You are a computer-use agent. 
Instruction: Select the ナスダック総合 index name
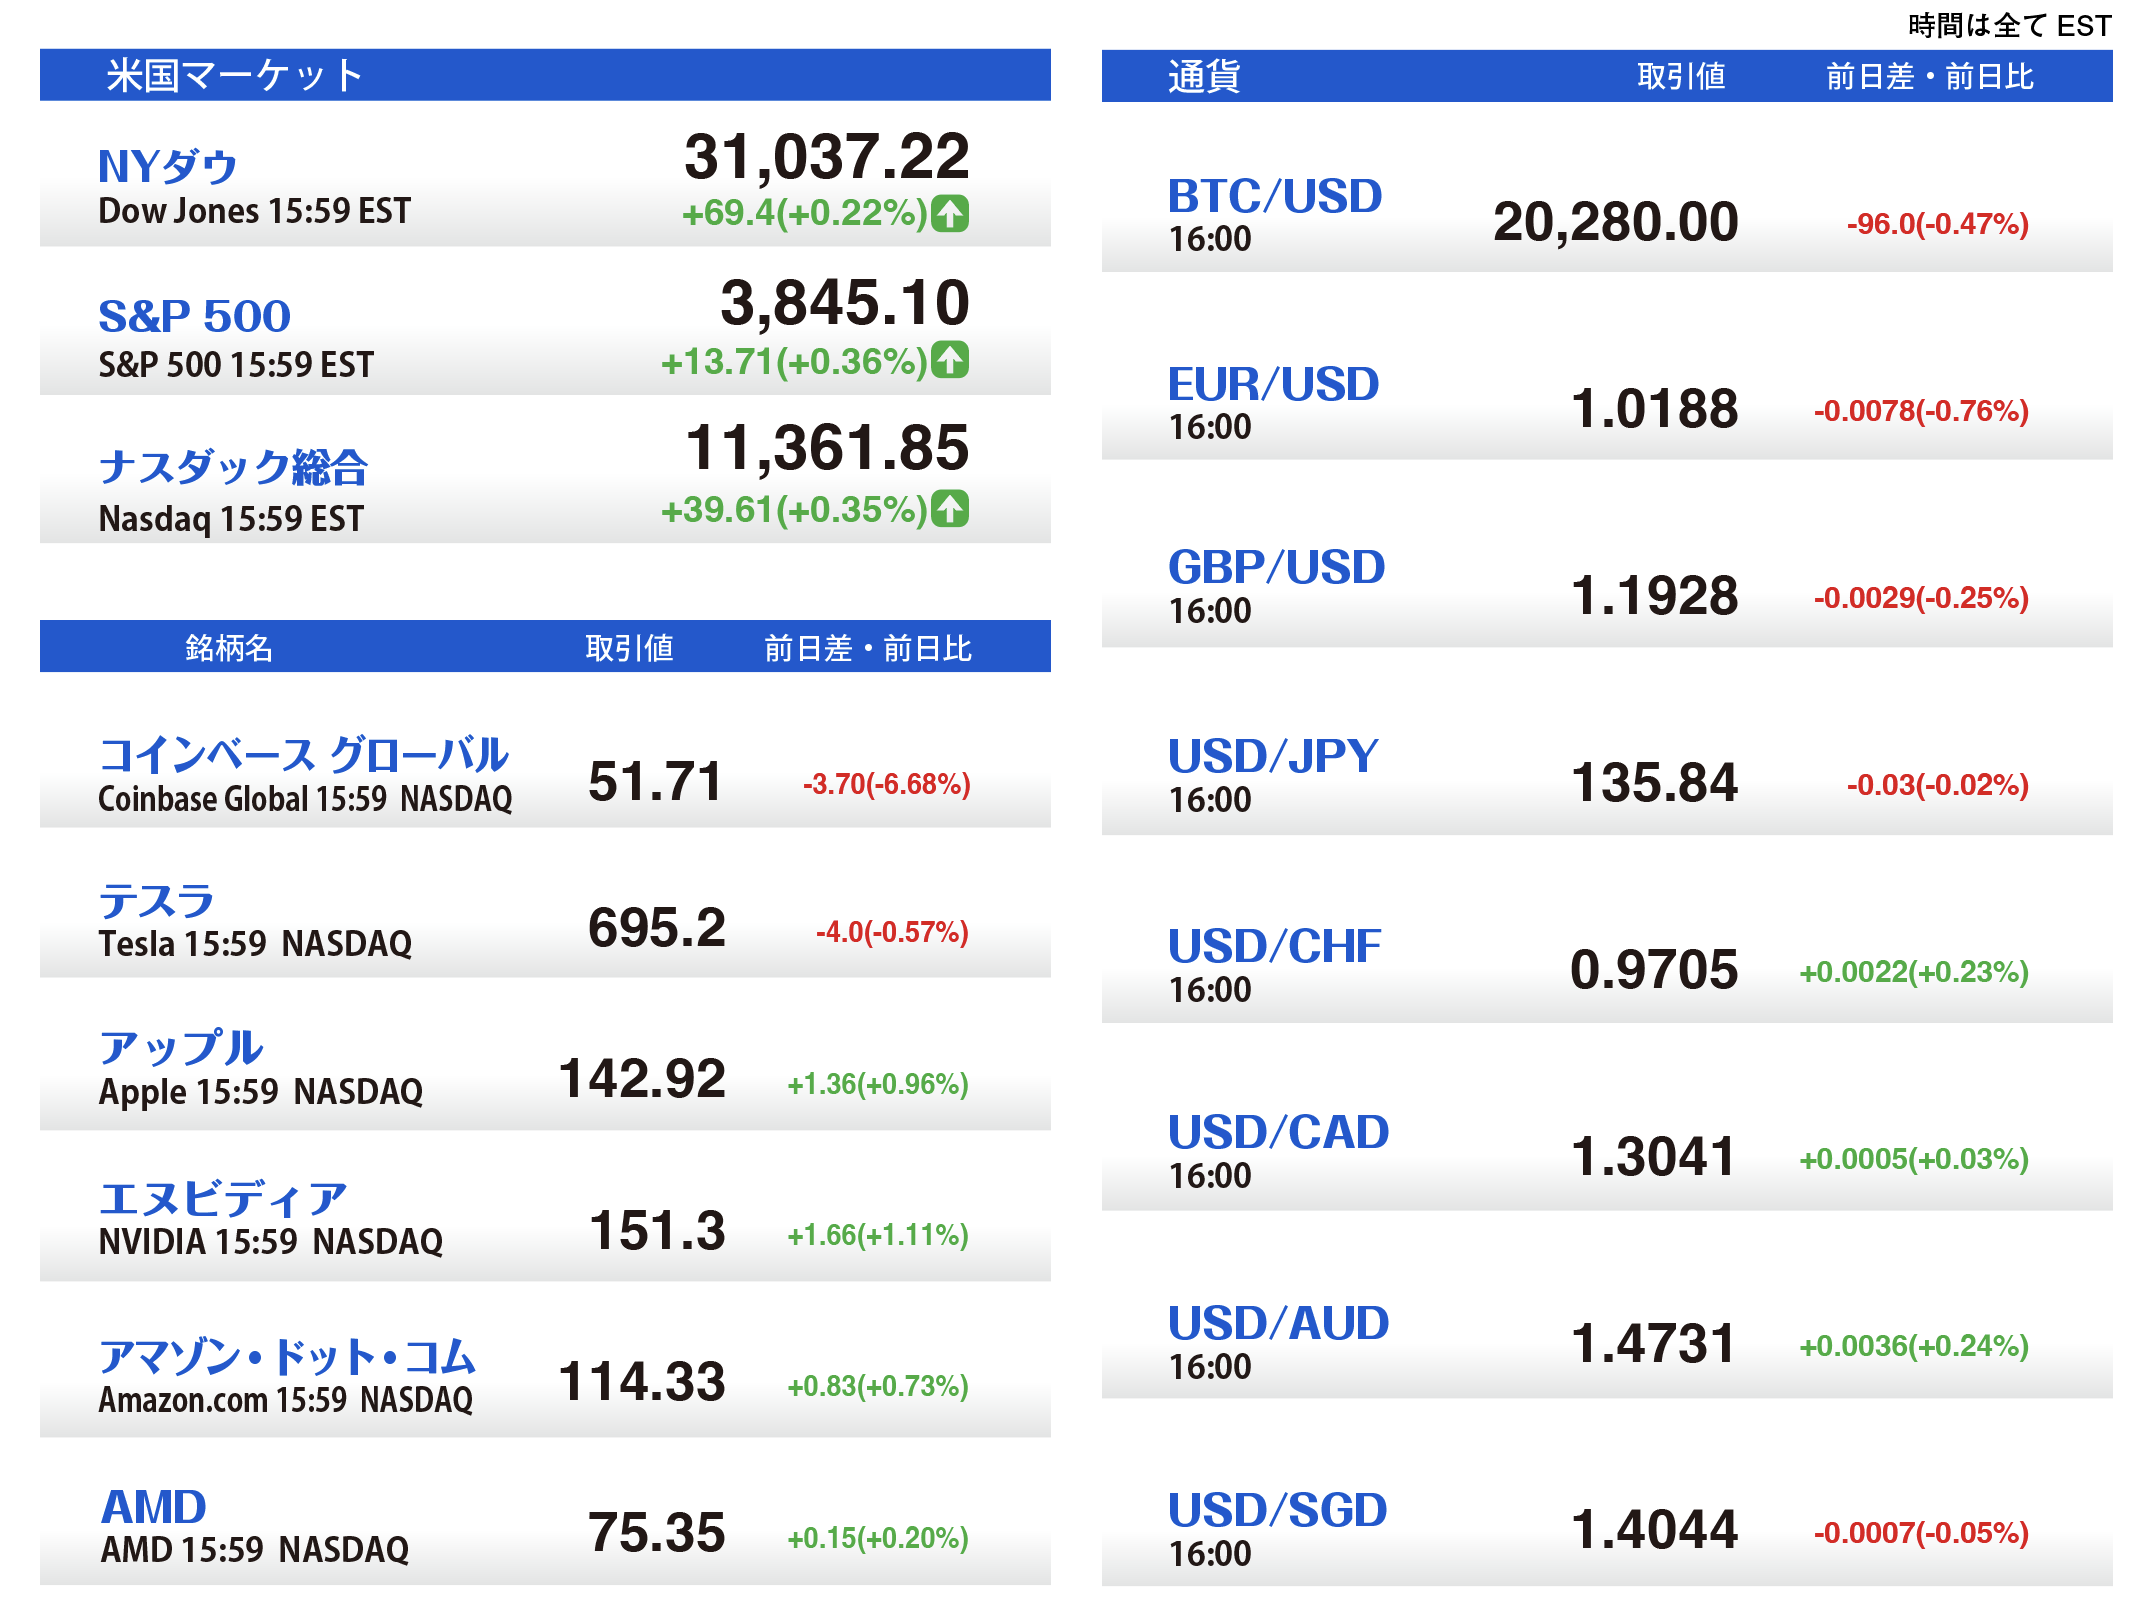click(233, 467)
